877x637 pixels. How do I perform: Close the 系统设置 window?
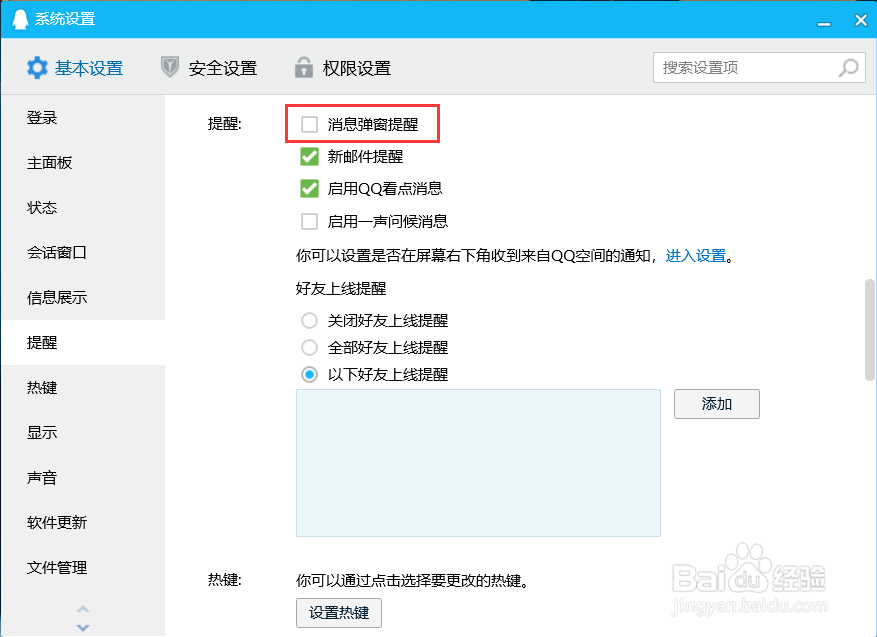coord(861,20)
